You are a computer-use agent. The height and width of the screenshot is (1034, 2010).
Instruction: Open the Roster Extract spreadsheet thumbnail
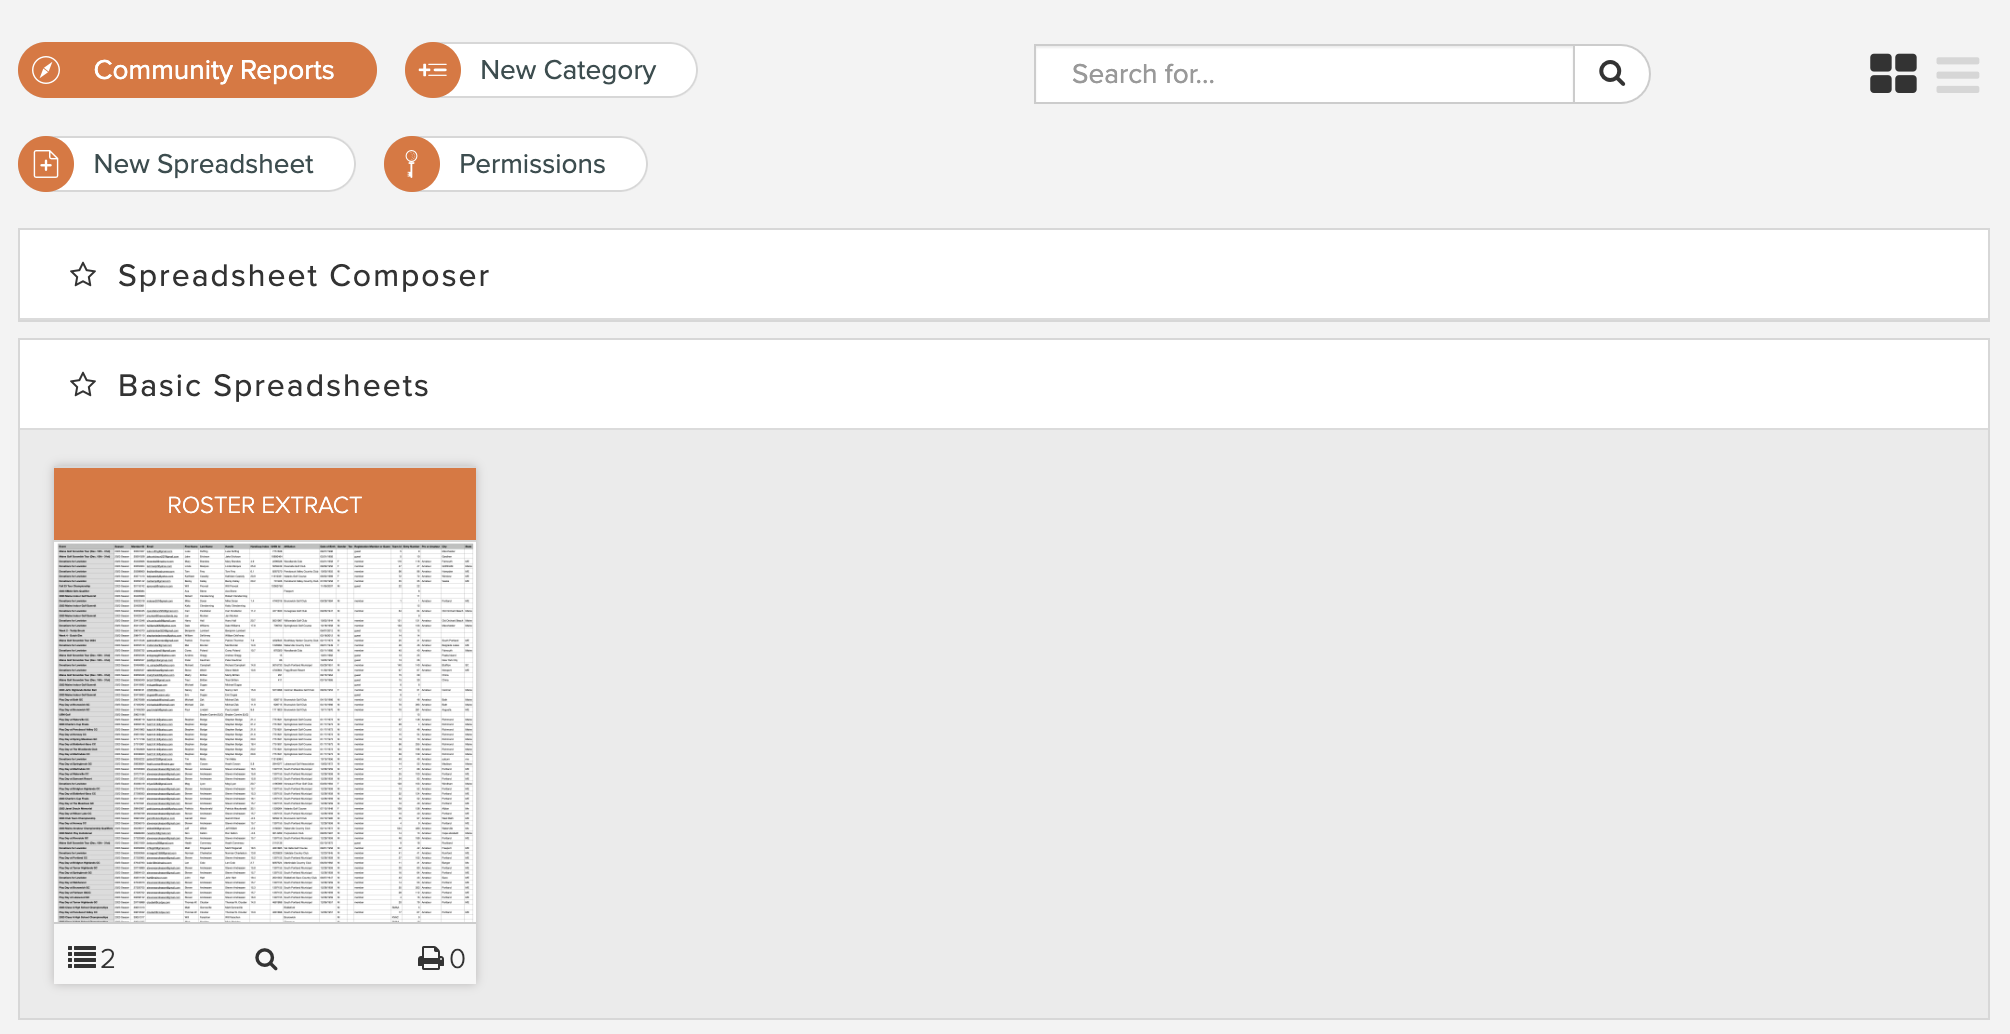(265, 731)
